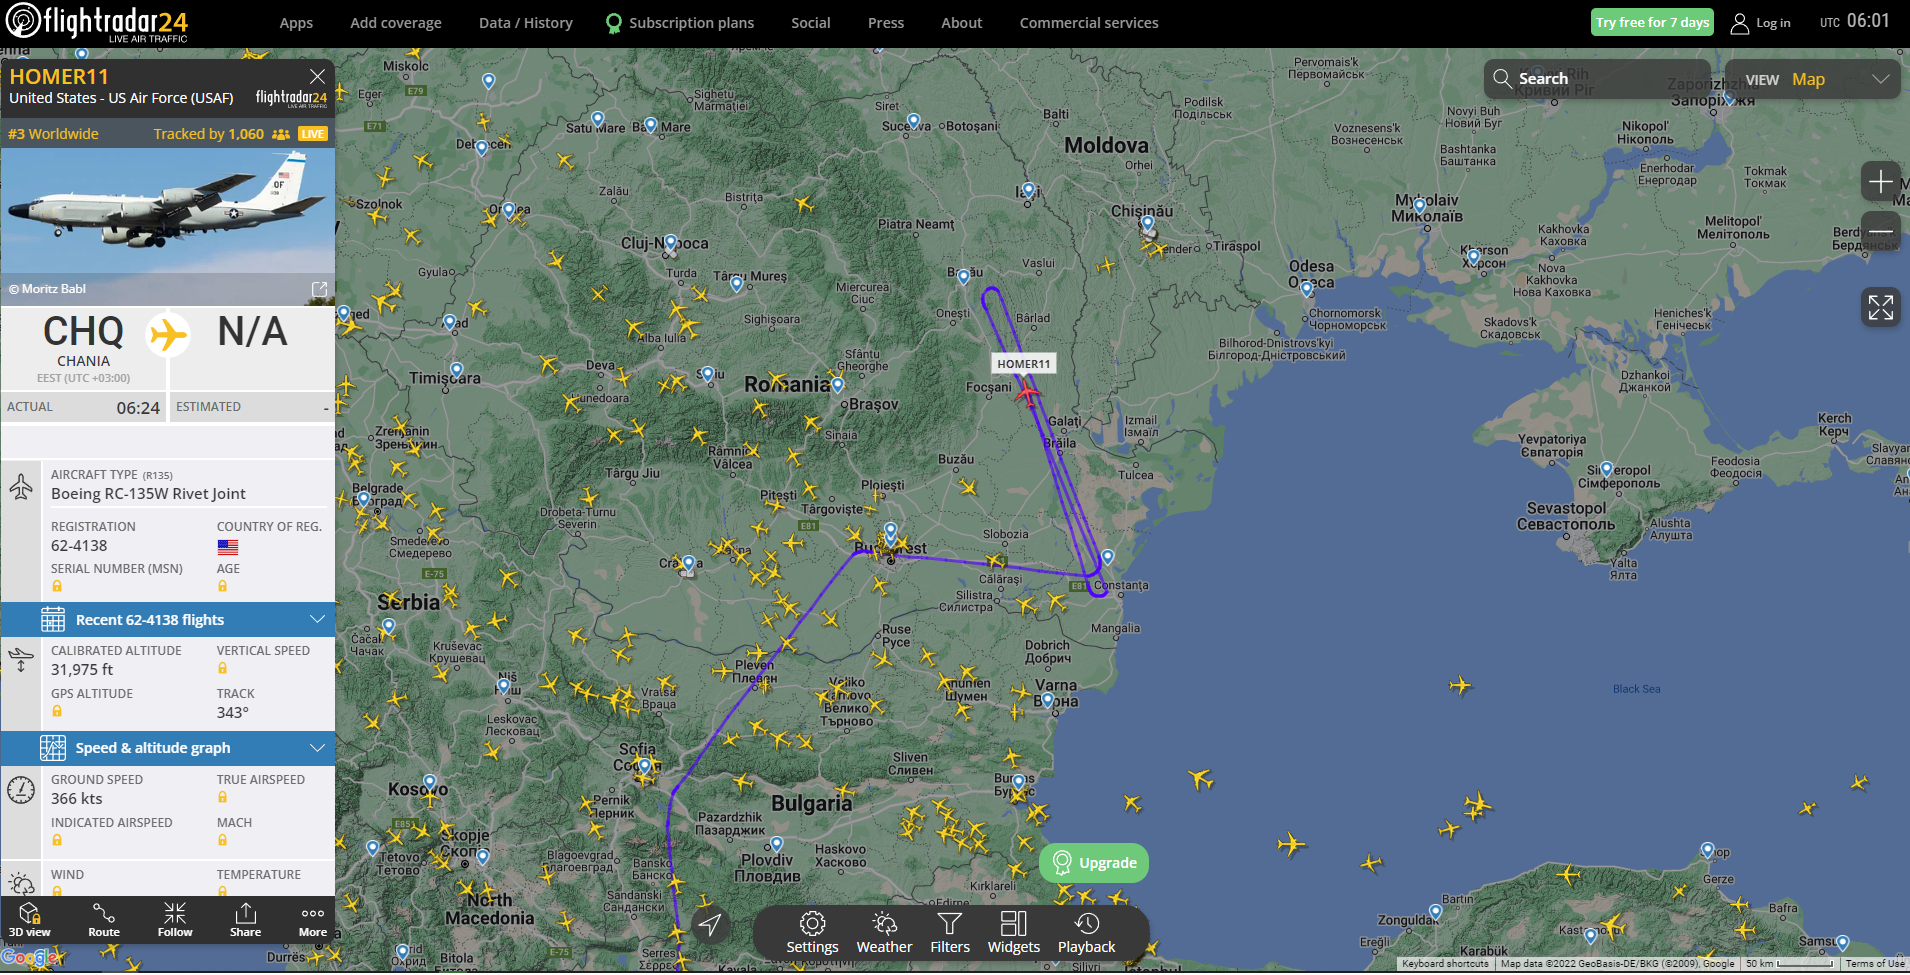
Task: Open the VIEW Map dropdown
Action: pos(1813,79)
